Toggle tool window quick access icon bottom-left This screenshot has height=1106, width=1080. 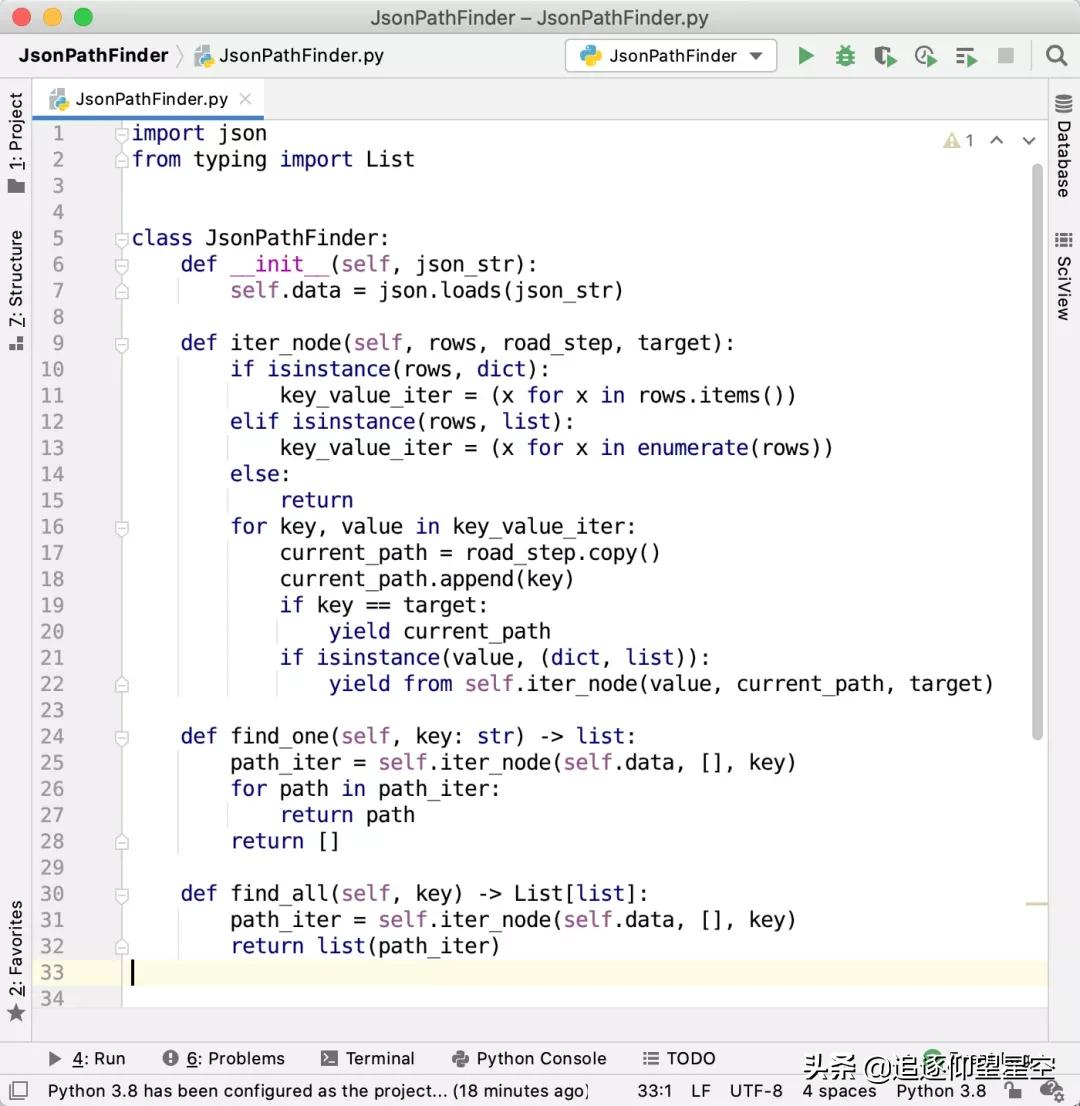click(x=18, y=1090)
